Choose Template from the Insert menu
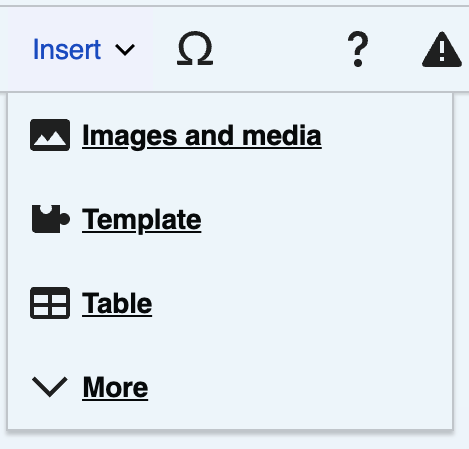 pyautogui.click(x=230, y=219)
